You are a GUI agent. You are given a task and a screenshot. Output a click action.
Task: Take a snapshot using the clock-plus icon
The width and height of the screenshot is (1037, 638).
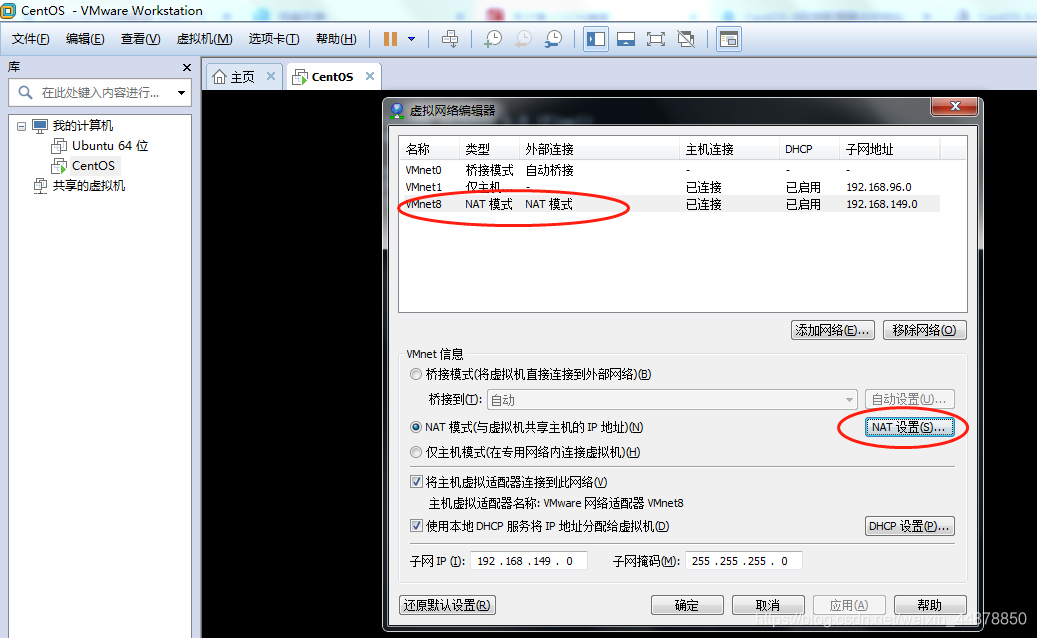[493, 39]
